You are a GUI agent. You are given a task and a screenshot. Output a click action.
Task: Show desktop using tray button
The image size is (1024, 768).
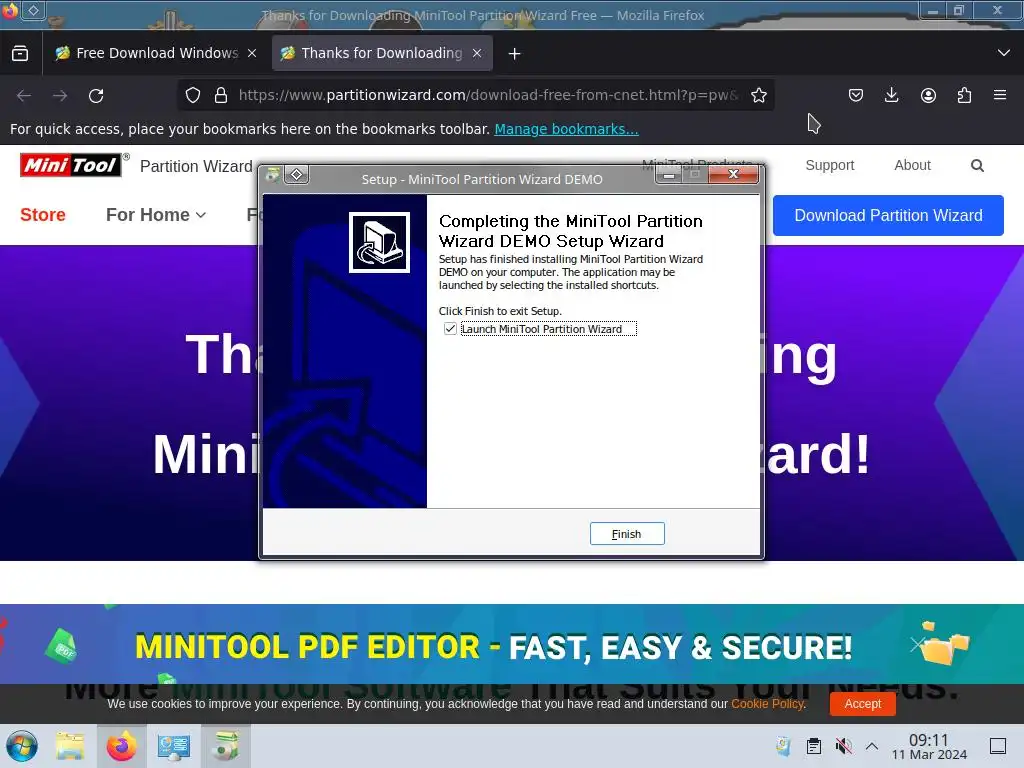pos(998,746)
